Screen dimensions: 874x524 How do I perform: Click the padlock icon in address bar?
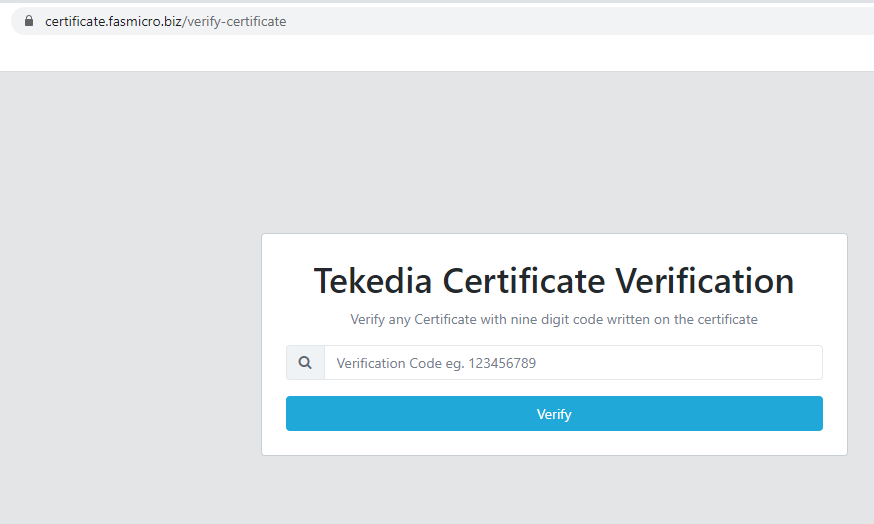click(x=28, y=21)
